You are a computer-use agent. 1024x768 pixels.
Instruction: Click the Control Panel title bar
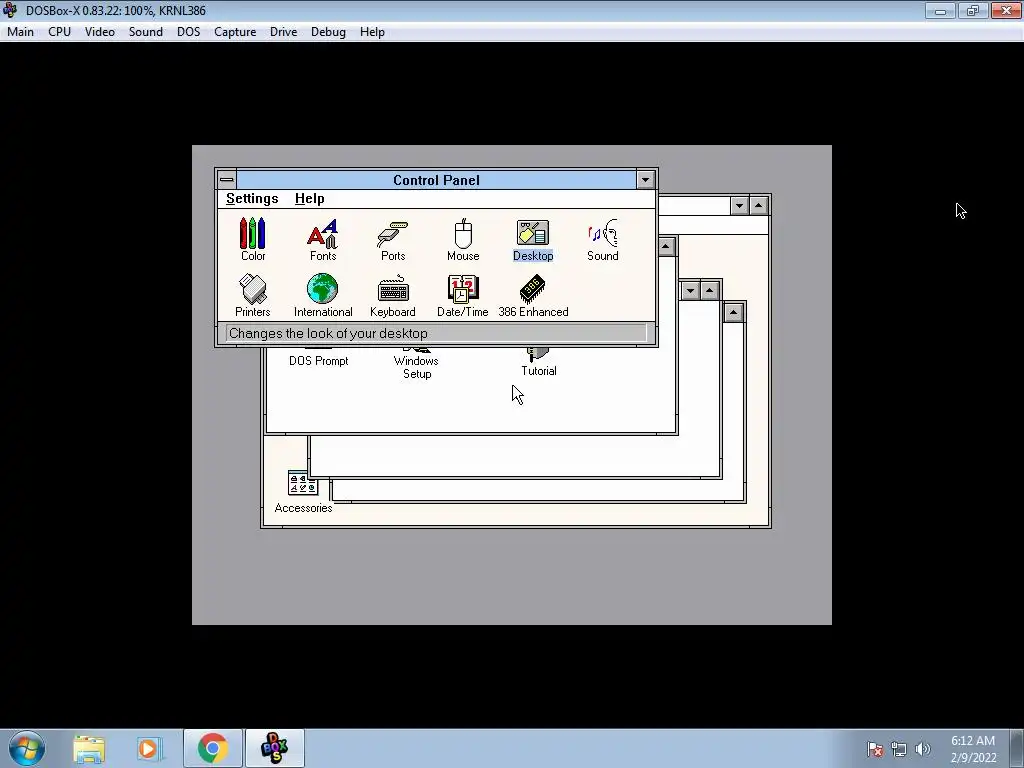tap(436, 180)
